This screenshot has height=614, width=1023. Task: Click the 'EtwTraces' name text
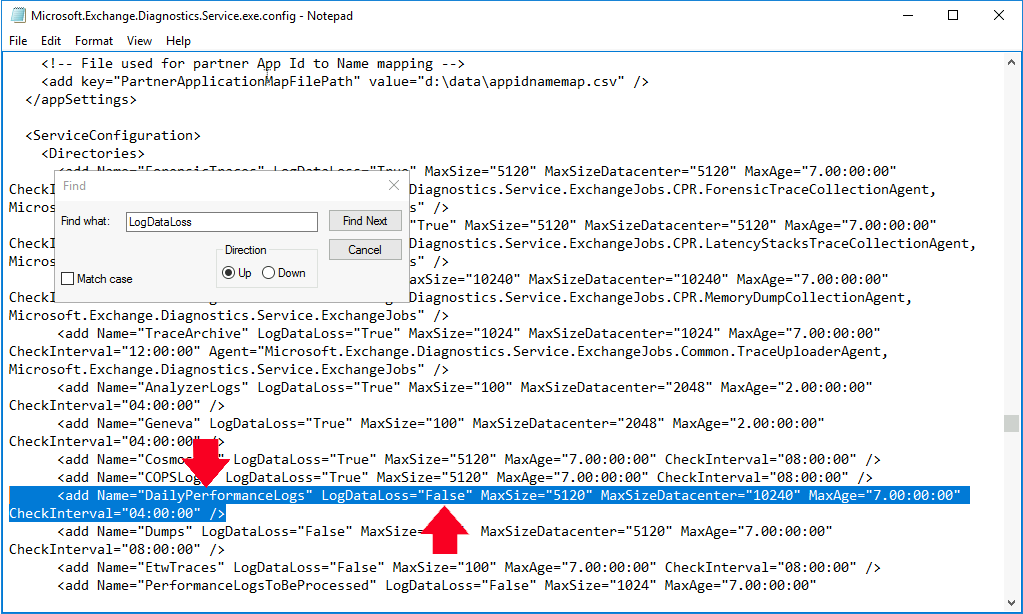[181, 568]
